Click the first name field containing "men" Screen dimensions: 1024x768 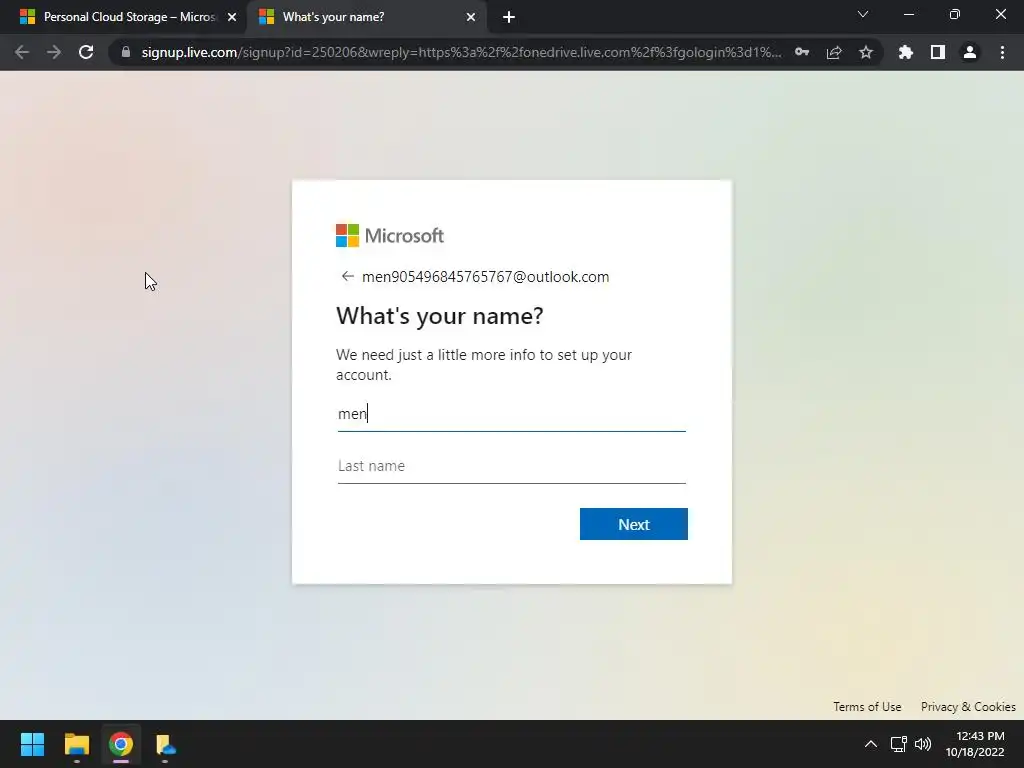511,414
